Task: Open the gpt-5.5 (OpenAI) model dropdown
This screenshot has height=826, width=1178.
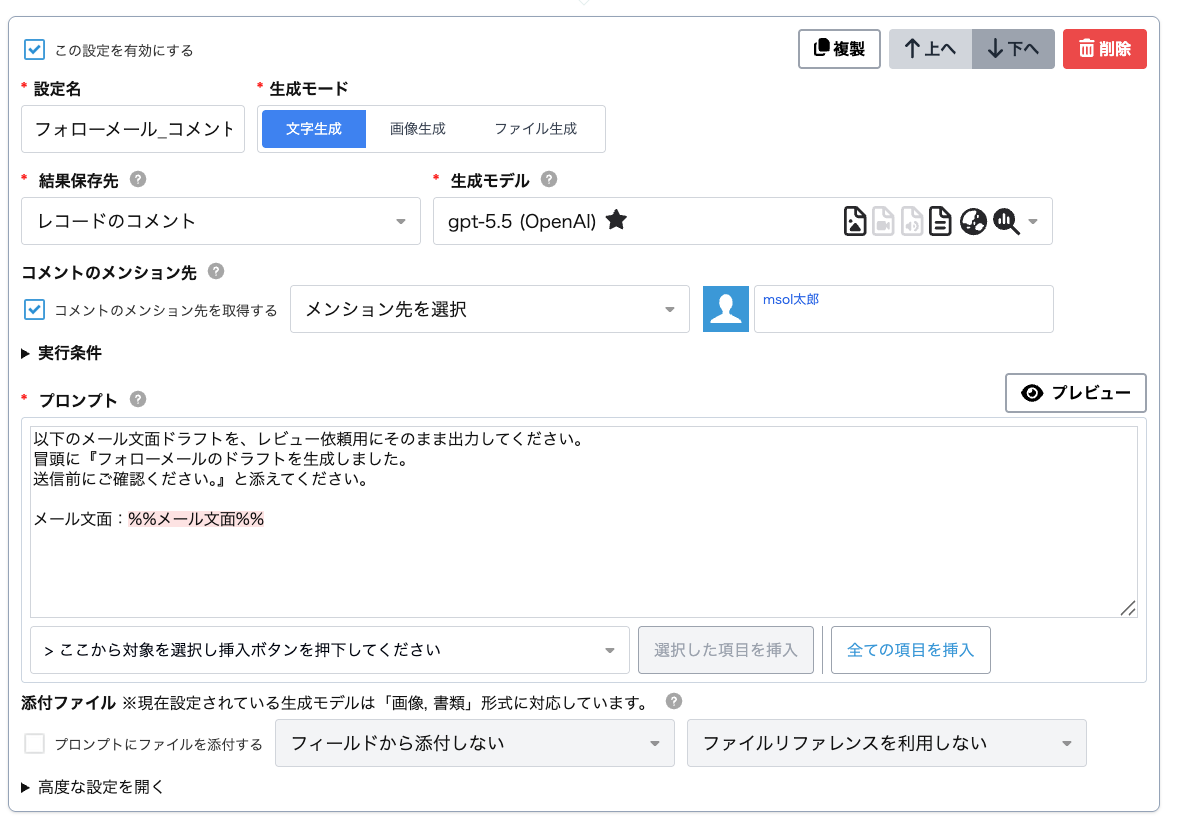Action: 742,221
